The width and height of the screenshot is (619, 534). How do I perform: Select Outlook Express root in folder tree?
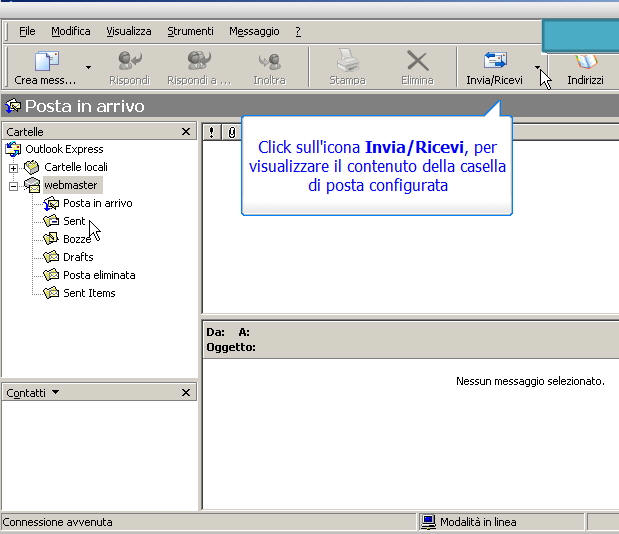tap(64, 149)
